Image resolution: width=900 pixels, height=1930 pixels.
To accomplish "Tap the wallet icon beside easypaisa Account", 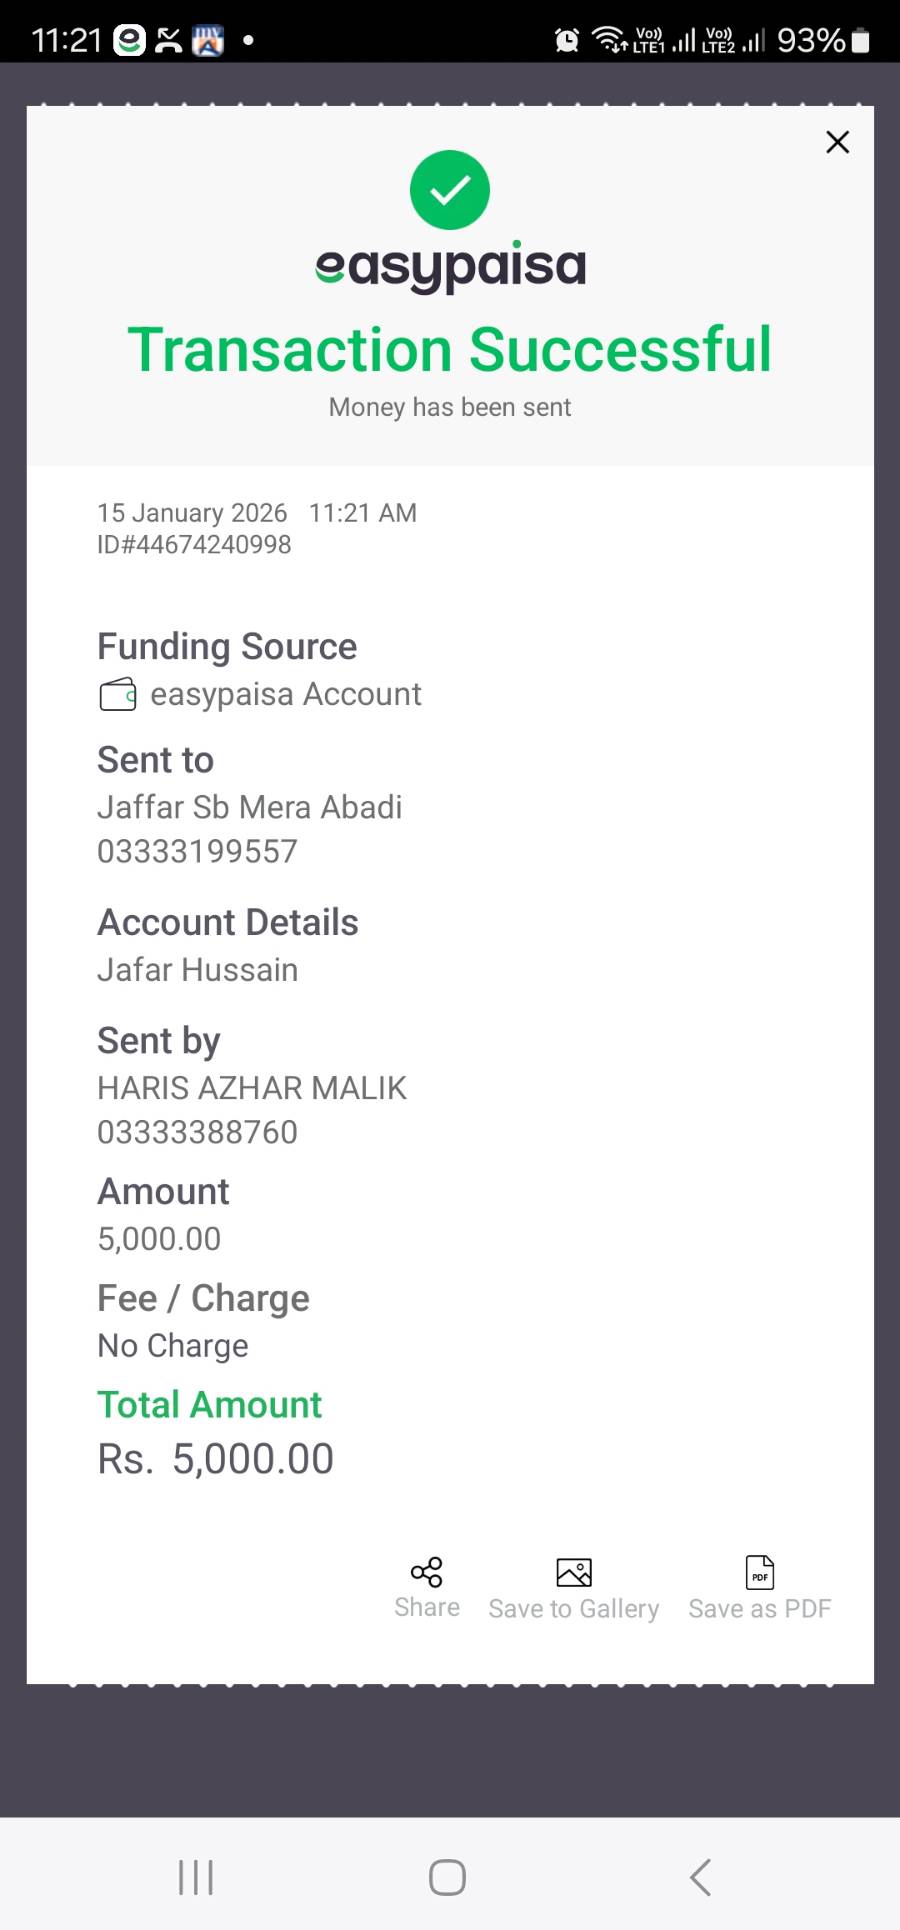I will (118, 694).
